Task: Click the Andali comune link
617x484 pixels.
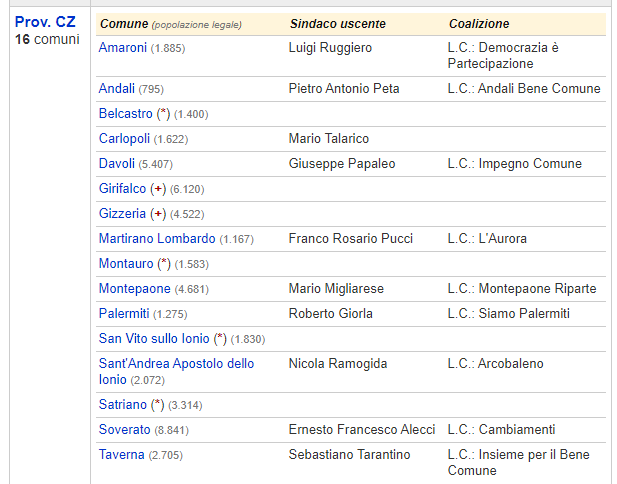Action: tap(116, 89)
